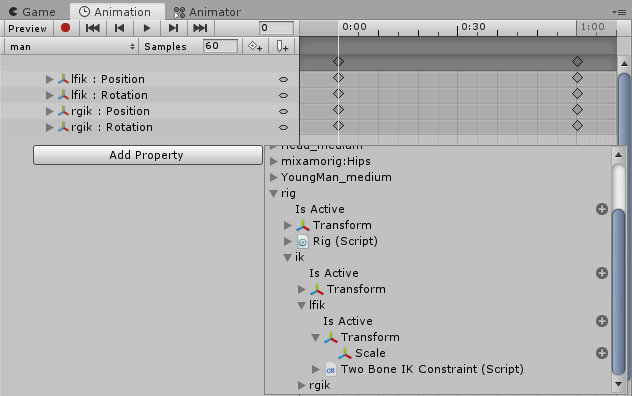Select Scale under lfik Transform
The width and height of the screenshot is (632, 396).
pos(370,353)
